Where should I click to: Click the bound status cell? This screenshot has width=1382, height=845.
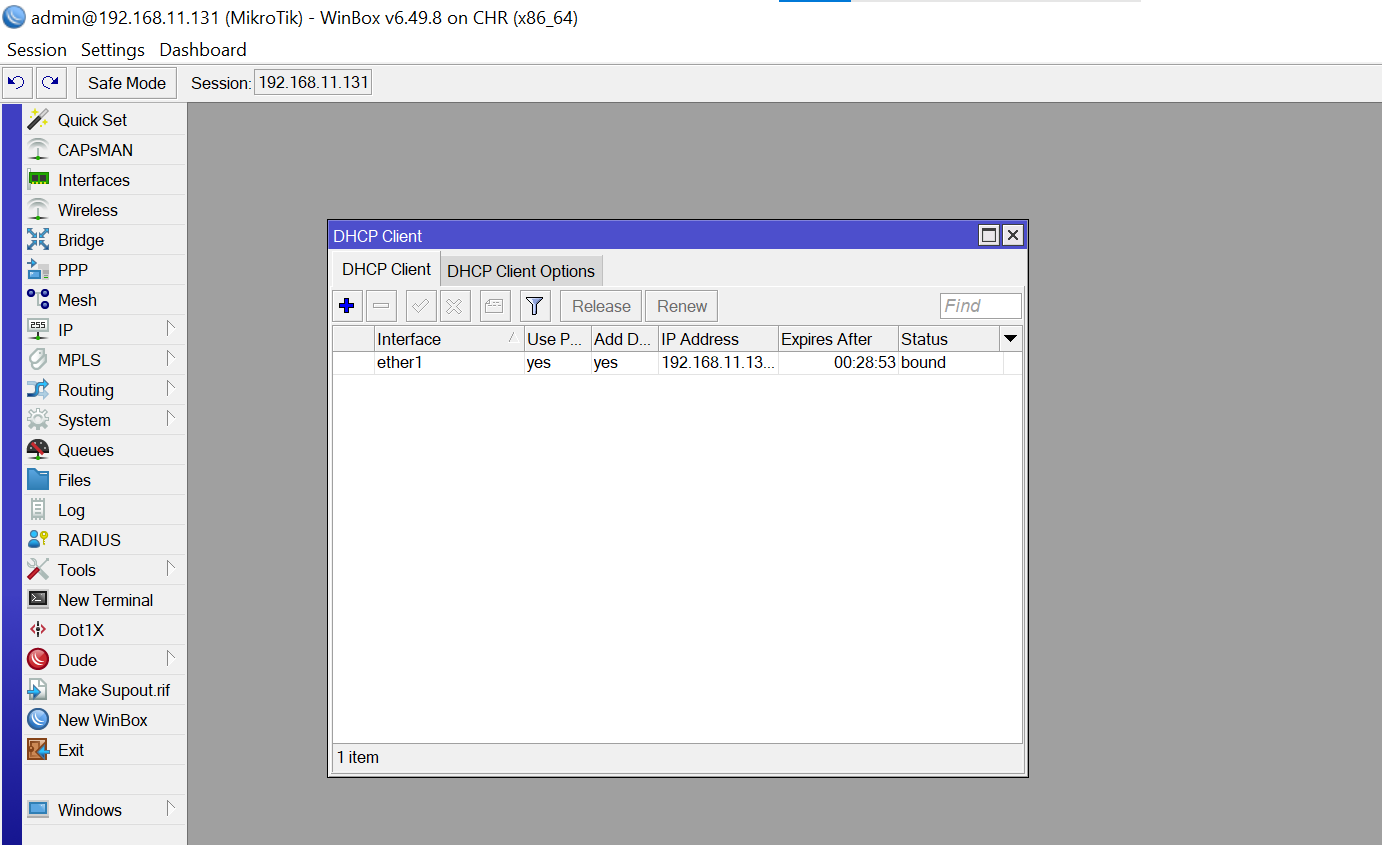pyautogui.click(x=950, y=363)
